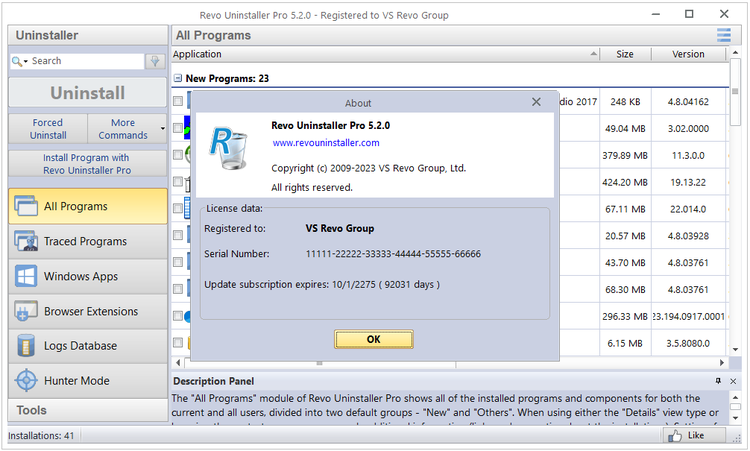Sort by the Application column header

click(385, 54)
